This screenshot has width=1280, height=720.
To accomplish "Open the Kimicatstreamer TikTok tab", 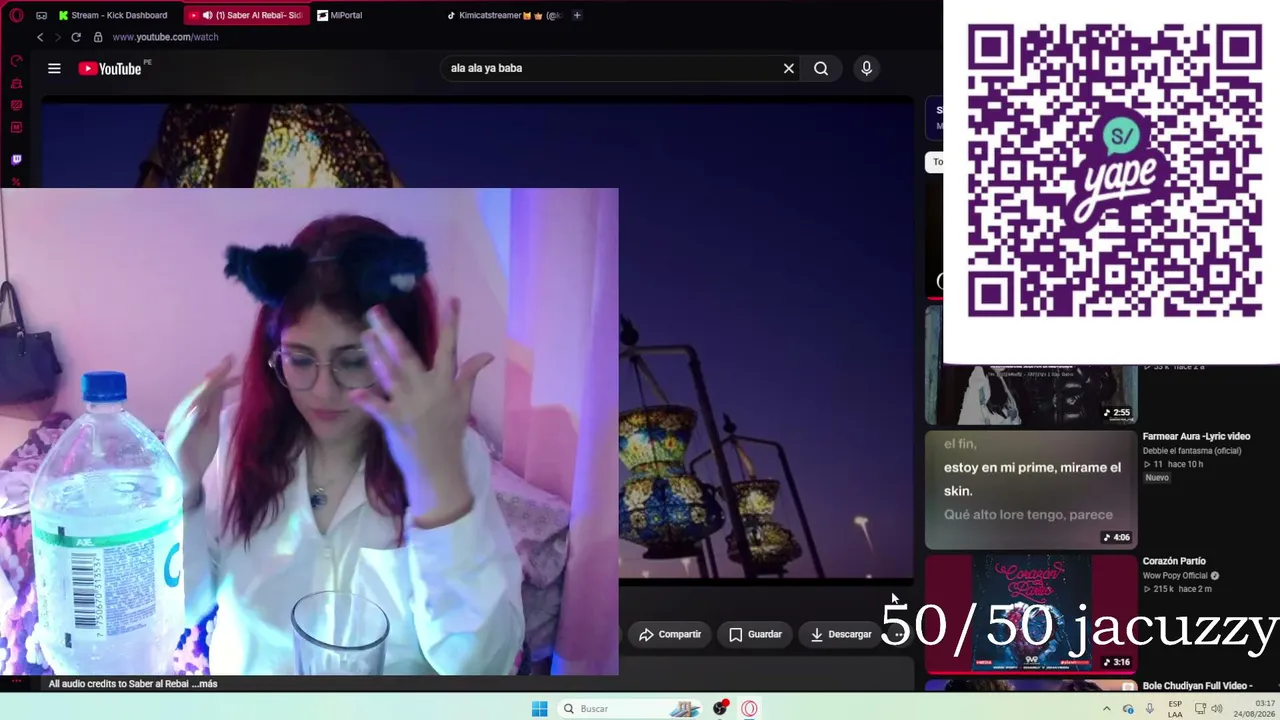I will click(504, 15).
